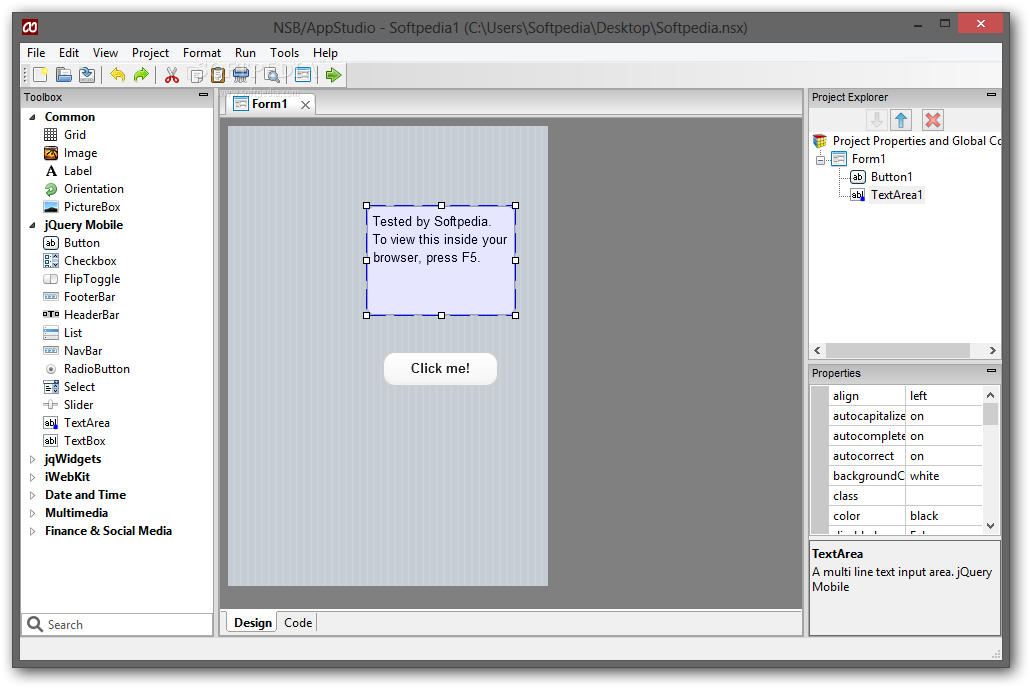The image size is (1030, 688).
Task: Open the Format menu
Action: [202, 53]
